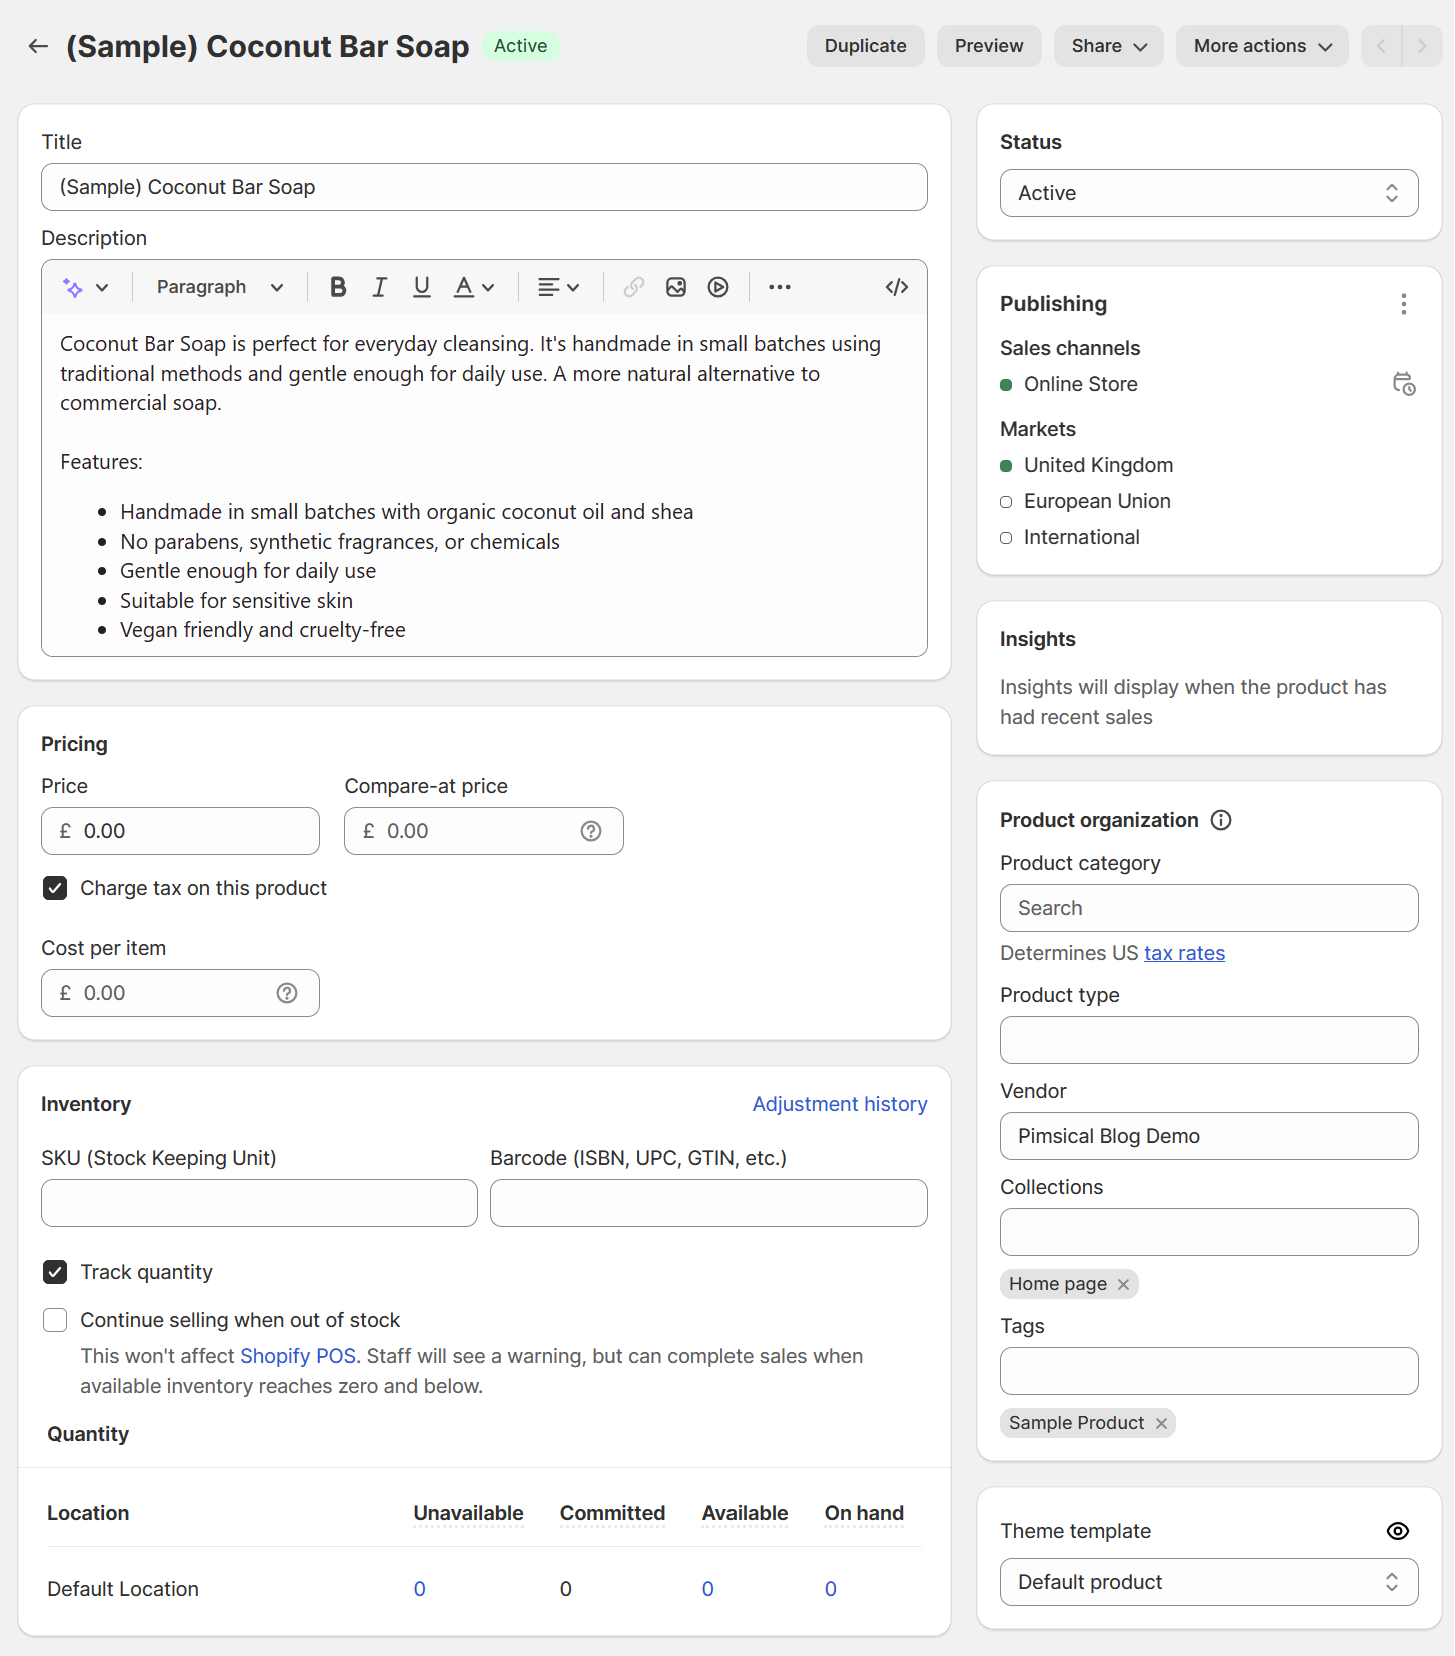The height and width of the screenshot is (1656, 1455).
Task: Insert a video into the description
Action: point(718,288)
